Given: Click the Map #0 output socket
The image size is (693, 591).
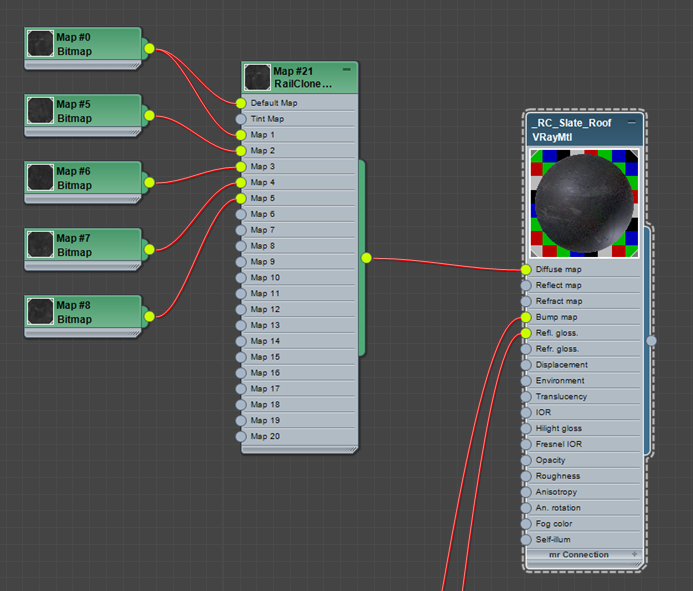Looking at the screenshot, I should tap(149, 48).
